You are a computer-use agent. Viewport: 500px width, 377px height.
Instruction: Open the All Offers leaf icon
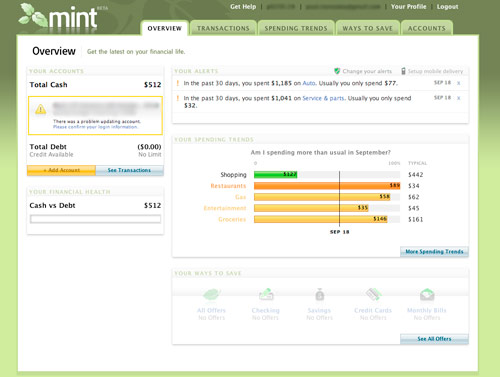(211, 294)
